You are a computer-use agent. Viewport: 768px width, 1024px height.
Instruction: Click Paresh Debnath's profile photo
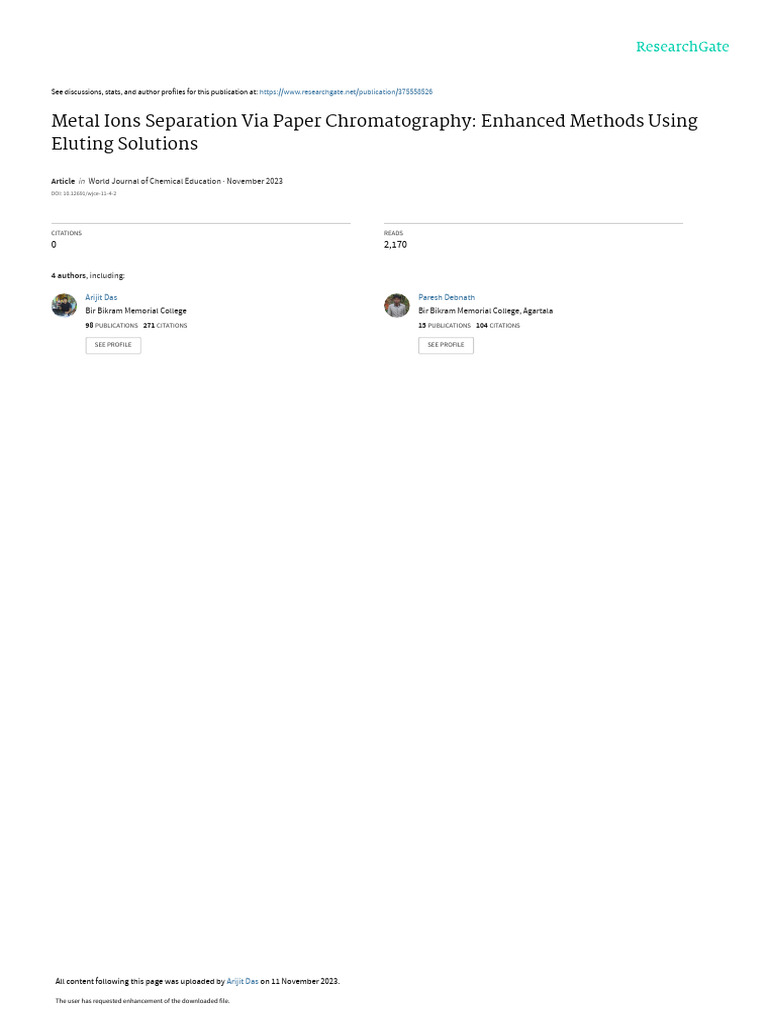click(397, 306)
